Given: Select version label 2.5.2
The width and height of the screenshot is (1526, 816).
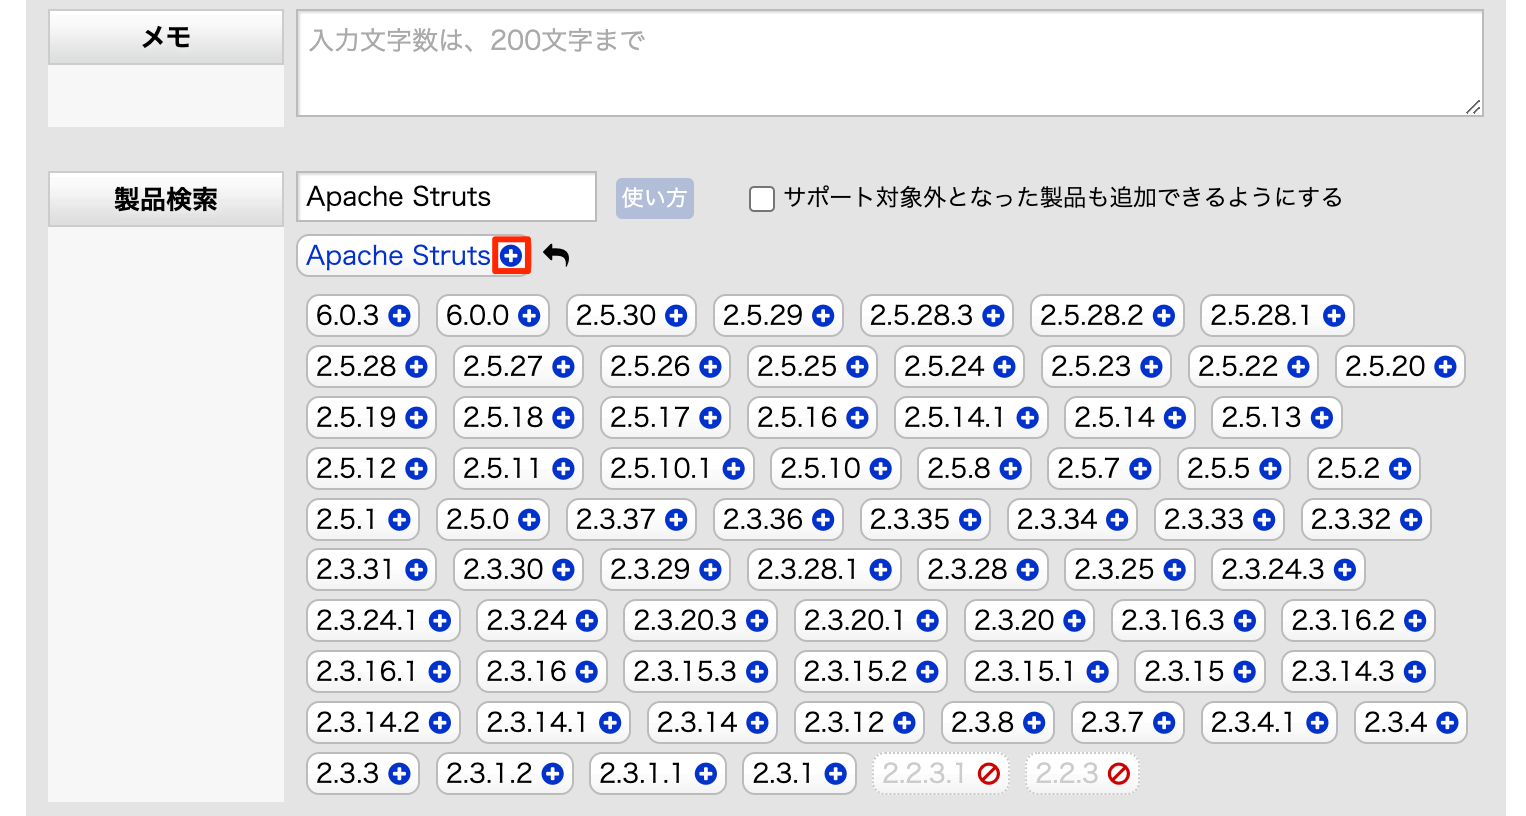Looking at the screenshot, I should (x=1348, y=469).
